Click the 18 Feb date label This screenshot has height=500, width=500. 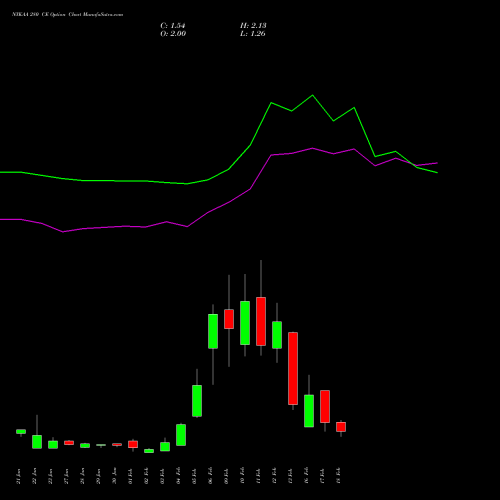click(339, 476)
